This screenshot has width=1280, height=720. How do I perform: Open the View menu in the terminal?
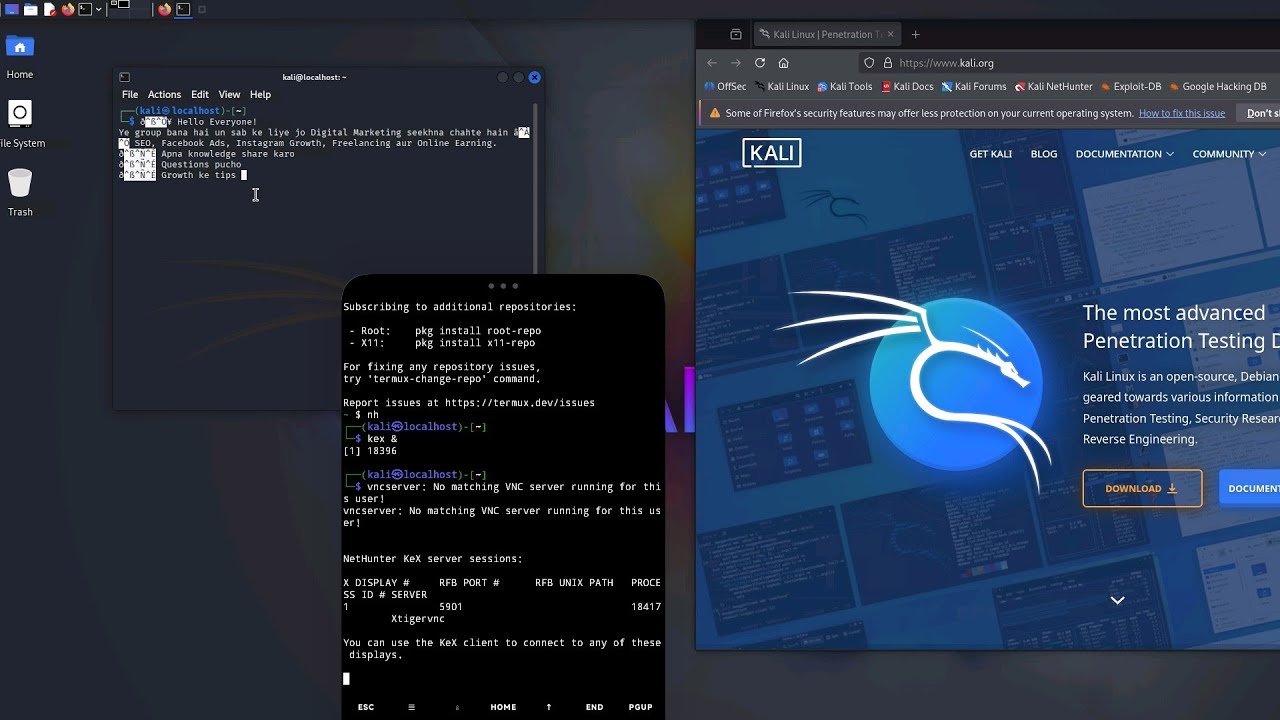pos(229,94)
